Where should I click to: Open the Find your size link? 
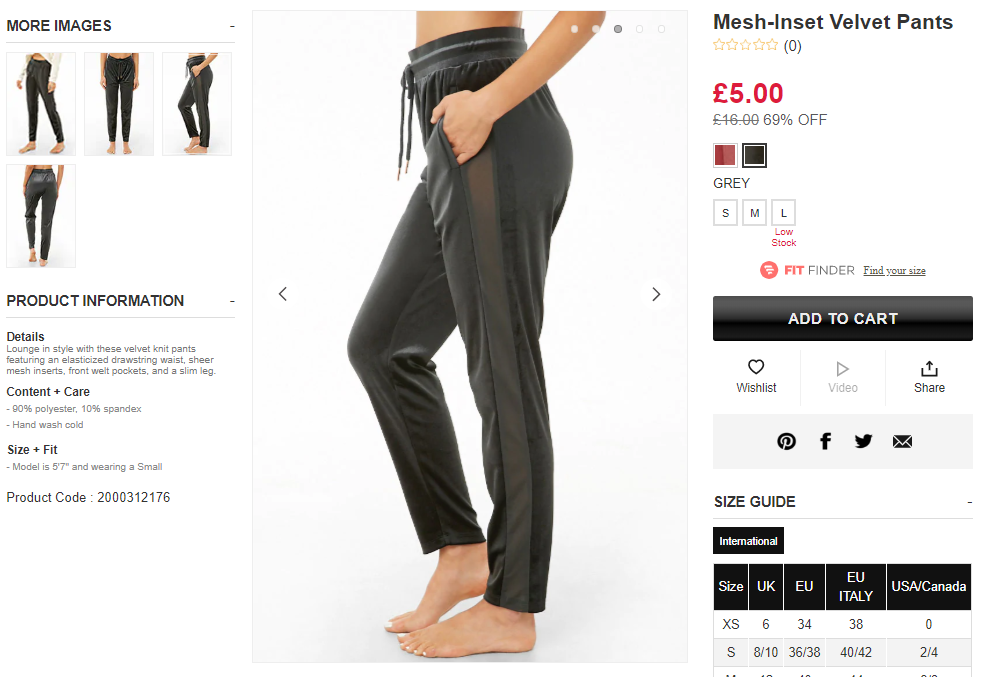tap(894, 270)
